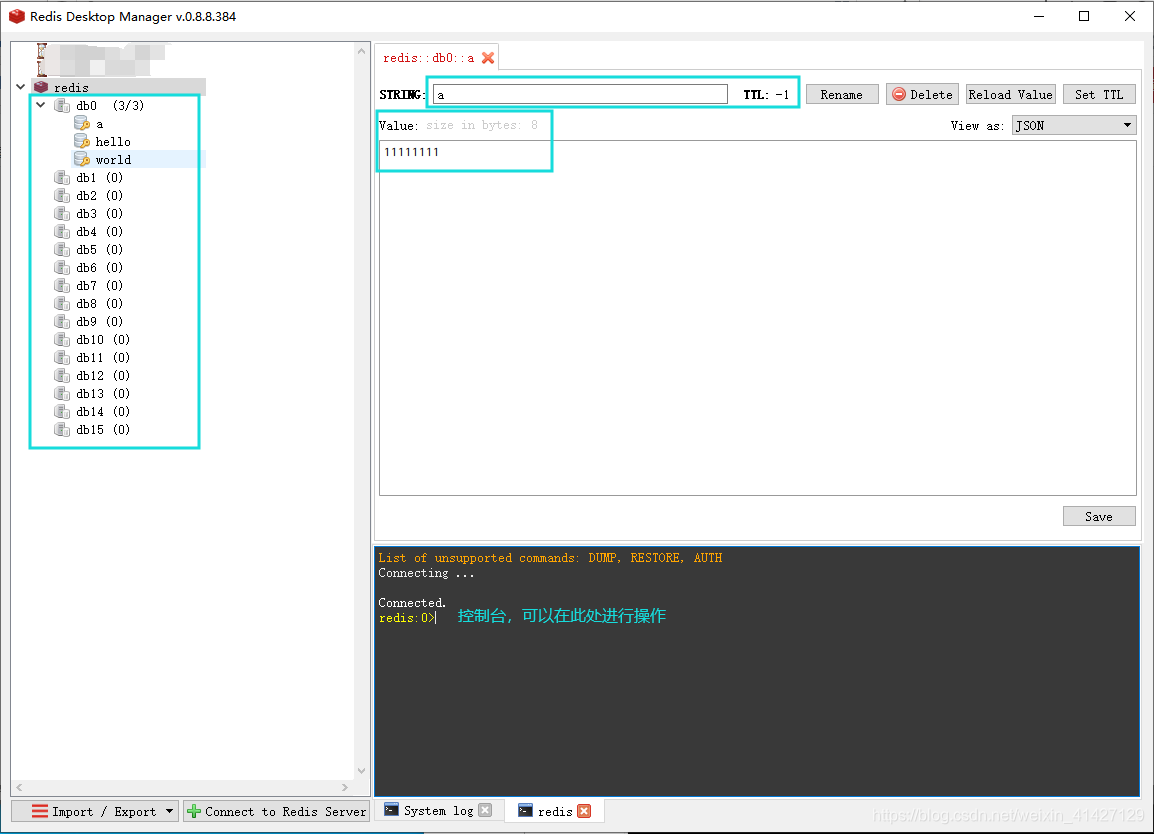Click the db13 database icon
Screen dimensions: 1154x834
pos(63,394)
